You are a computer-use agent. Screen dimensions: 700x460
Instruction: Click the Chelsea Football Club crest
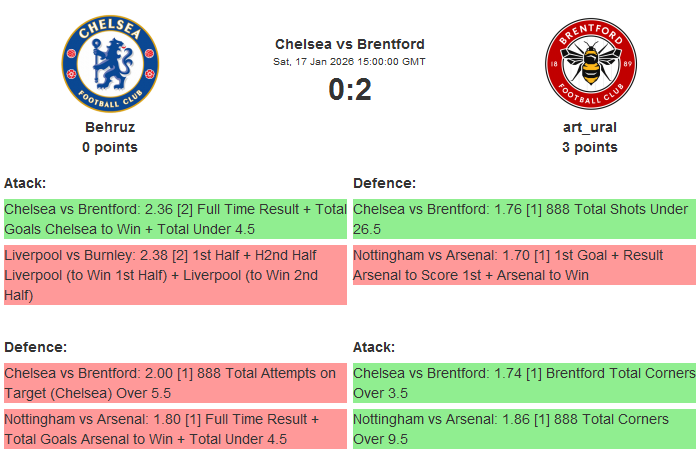point(110,64)
